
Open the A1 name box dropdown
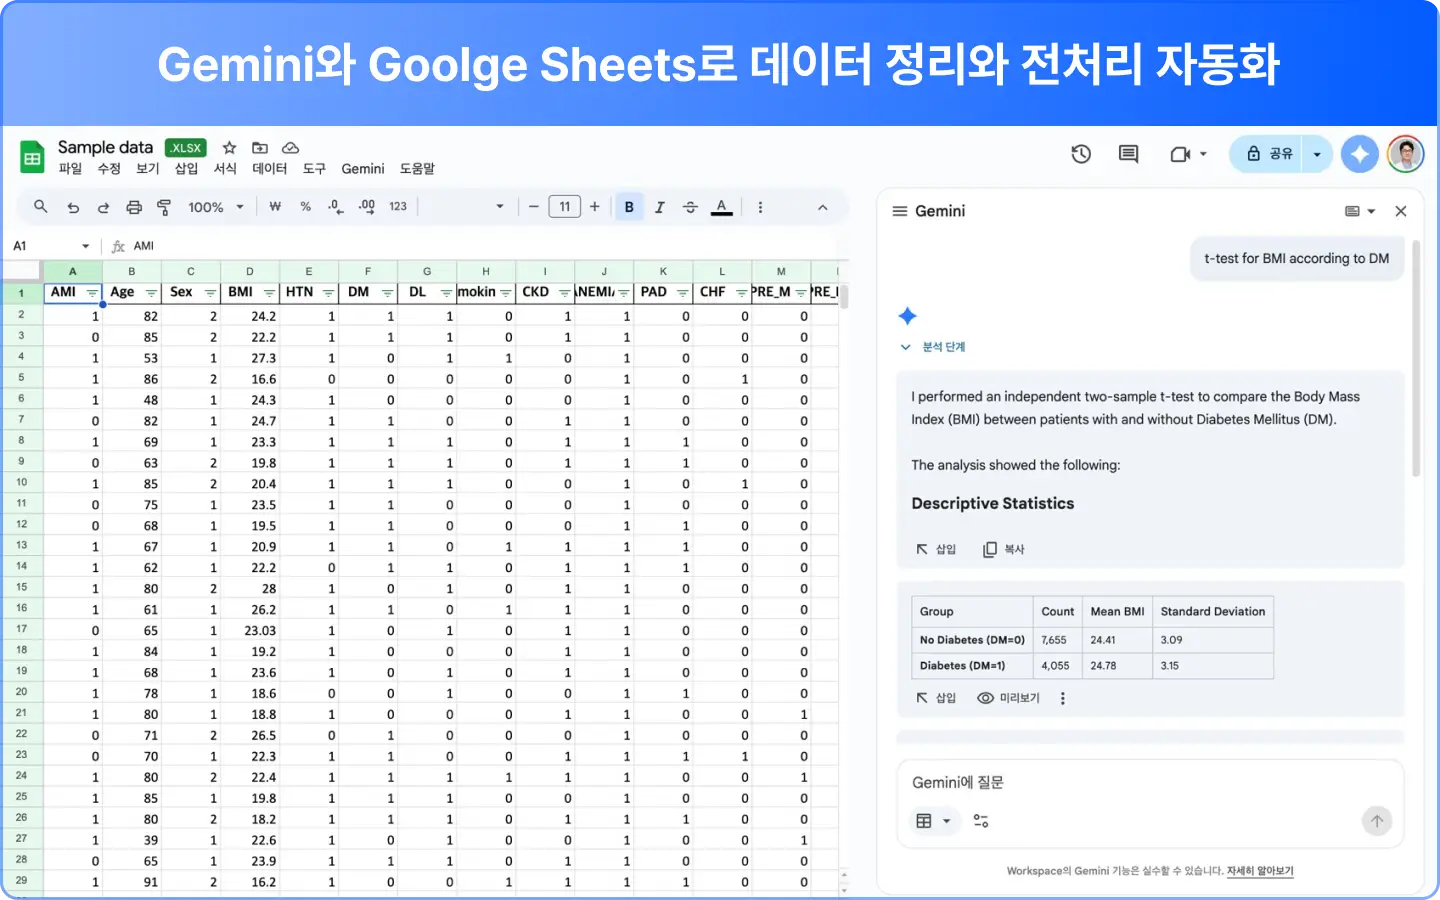pyautogui.click(x=86, y=246)
